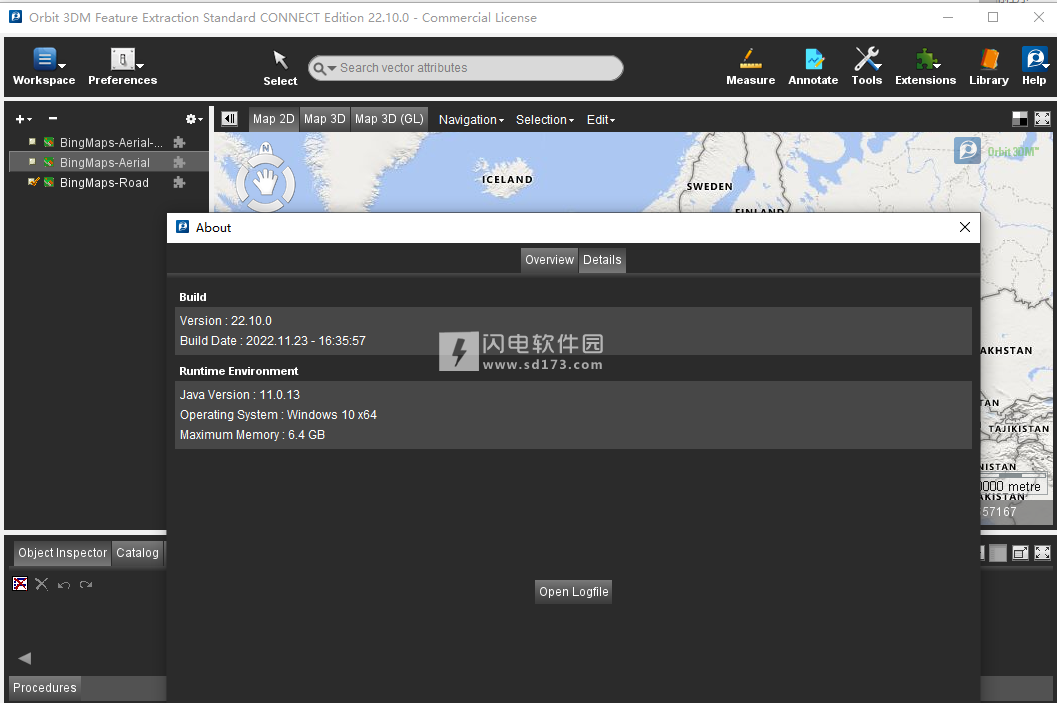Viewport: 1057px width, 703px height.
Task: Click the map view layout grid icon
Action: tap(1020, 119)
